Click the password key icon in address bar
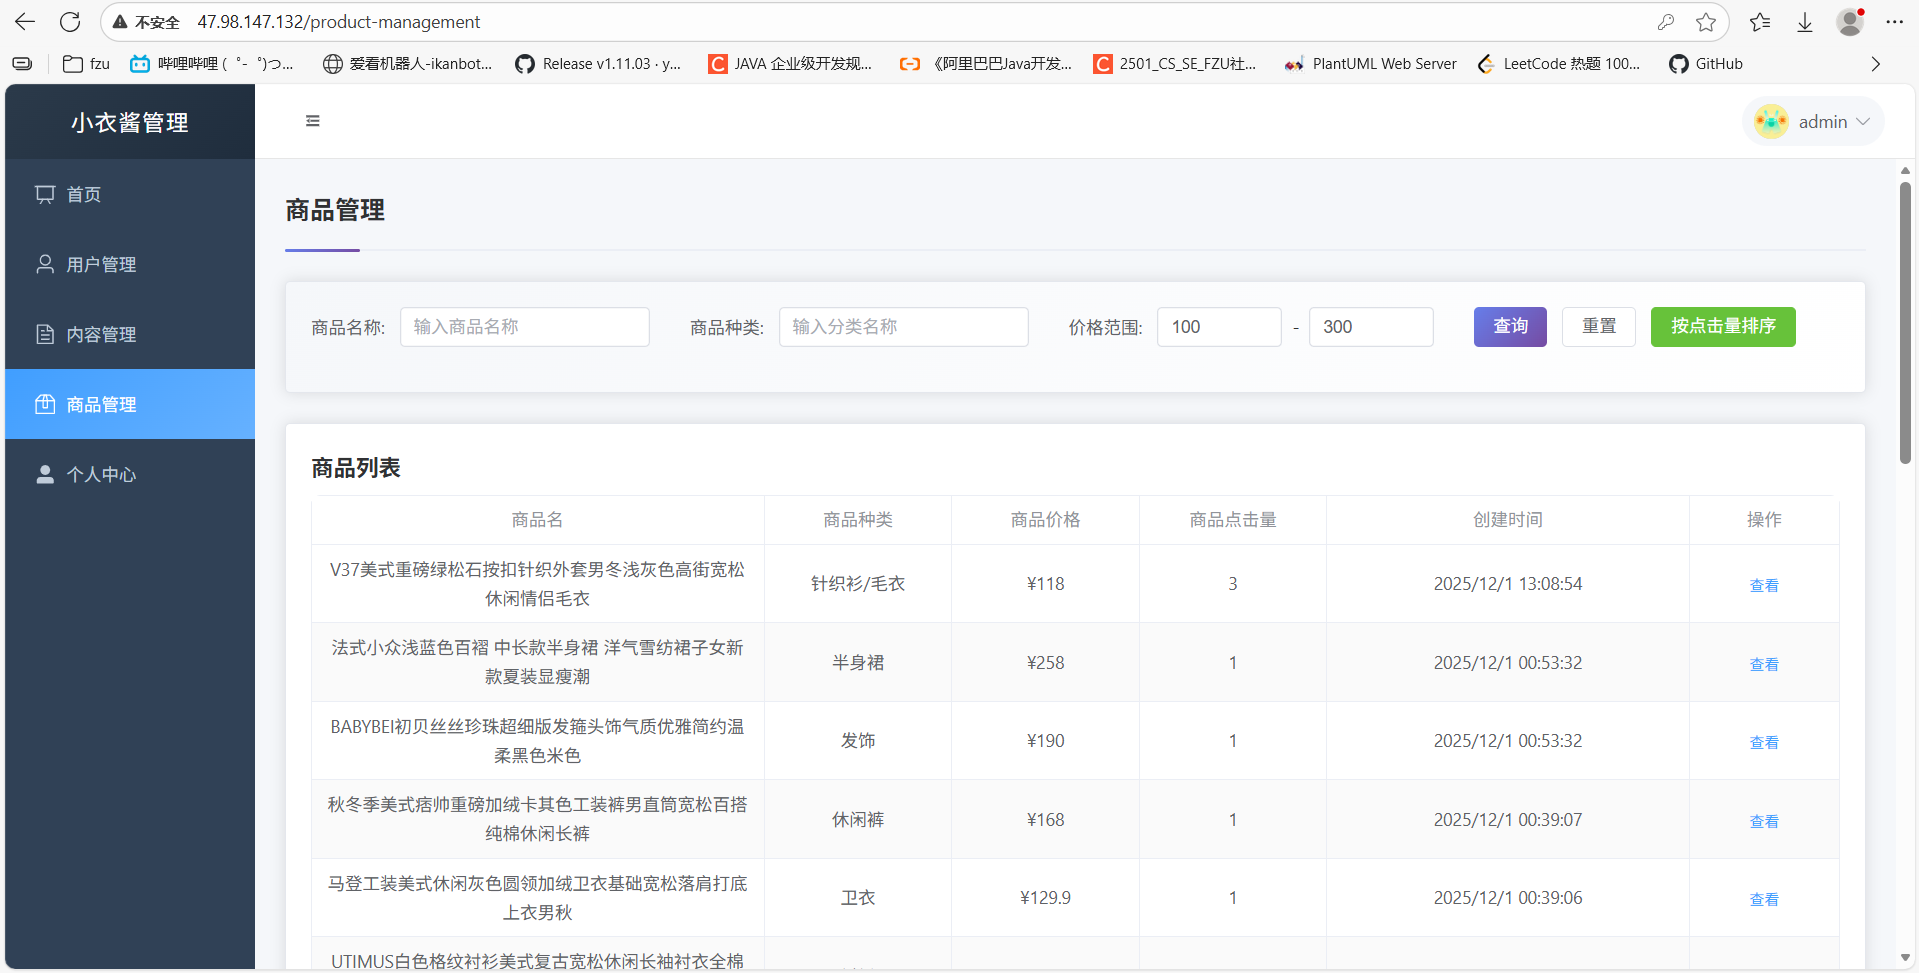 [1666, 22]
